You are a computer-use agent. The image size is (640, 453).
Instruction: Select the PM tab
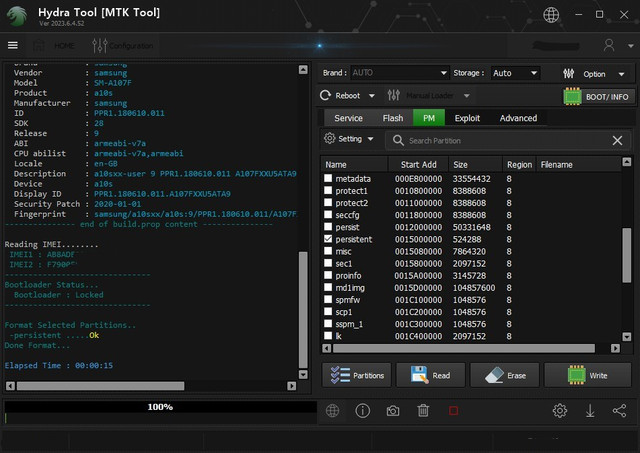(429, 118)
